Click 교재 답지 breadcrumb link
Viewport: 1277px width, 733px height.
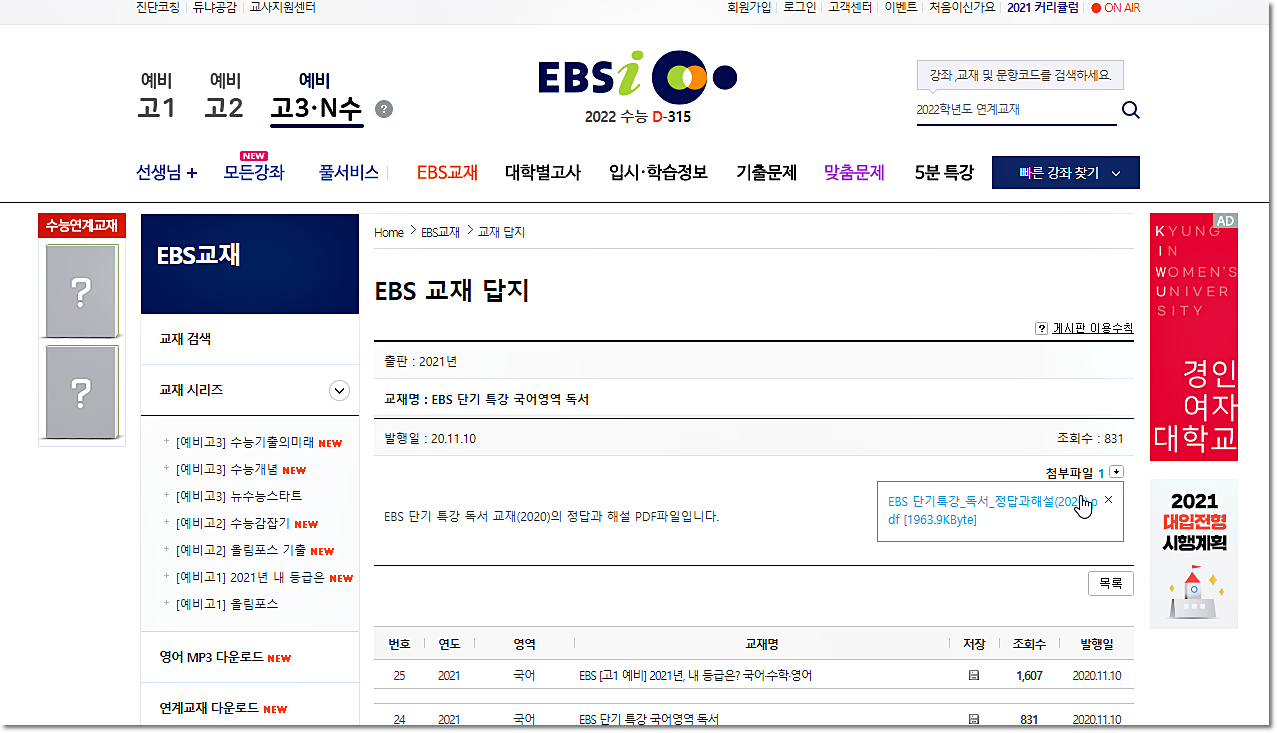tap(501, 232)
